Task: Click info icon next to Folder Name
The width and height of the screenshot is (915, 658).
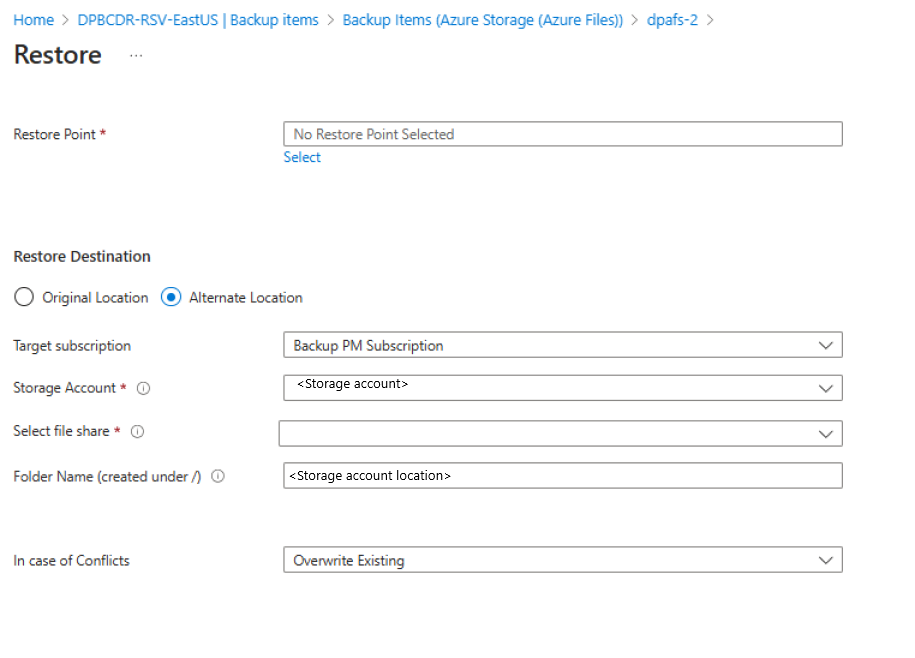Action: click(218, 477)
